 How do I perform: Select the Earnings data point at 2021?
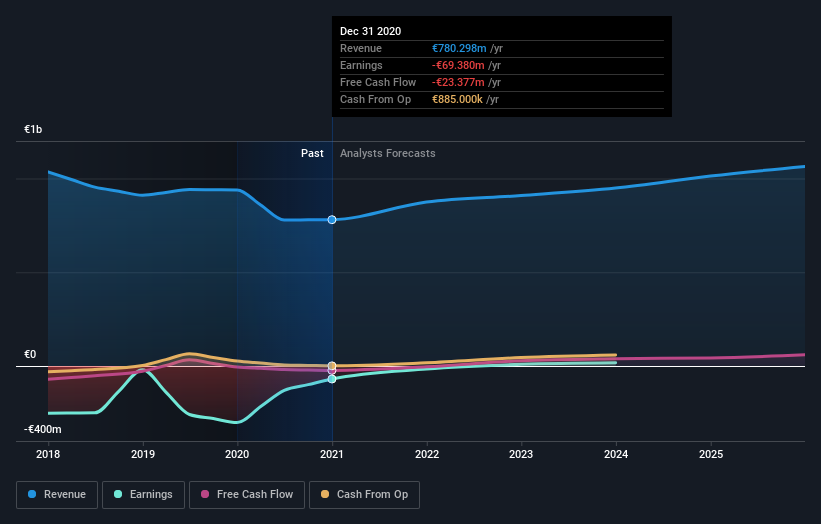click(x=332, y=379)
